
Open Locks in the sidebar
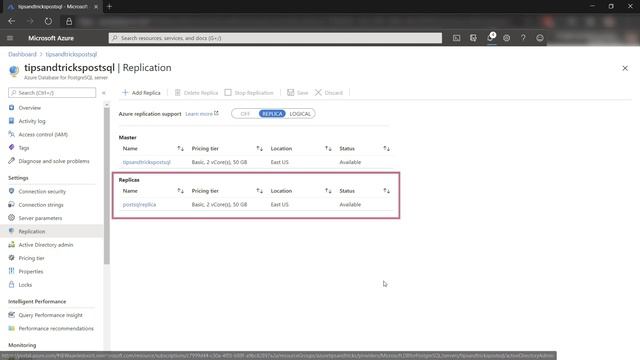25,285
